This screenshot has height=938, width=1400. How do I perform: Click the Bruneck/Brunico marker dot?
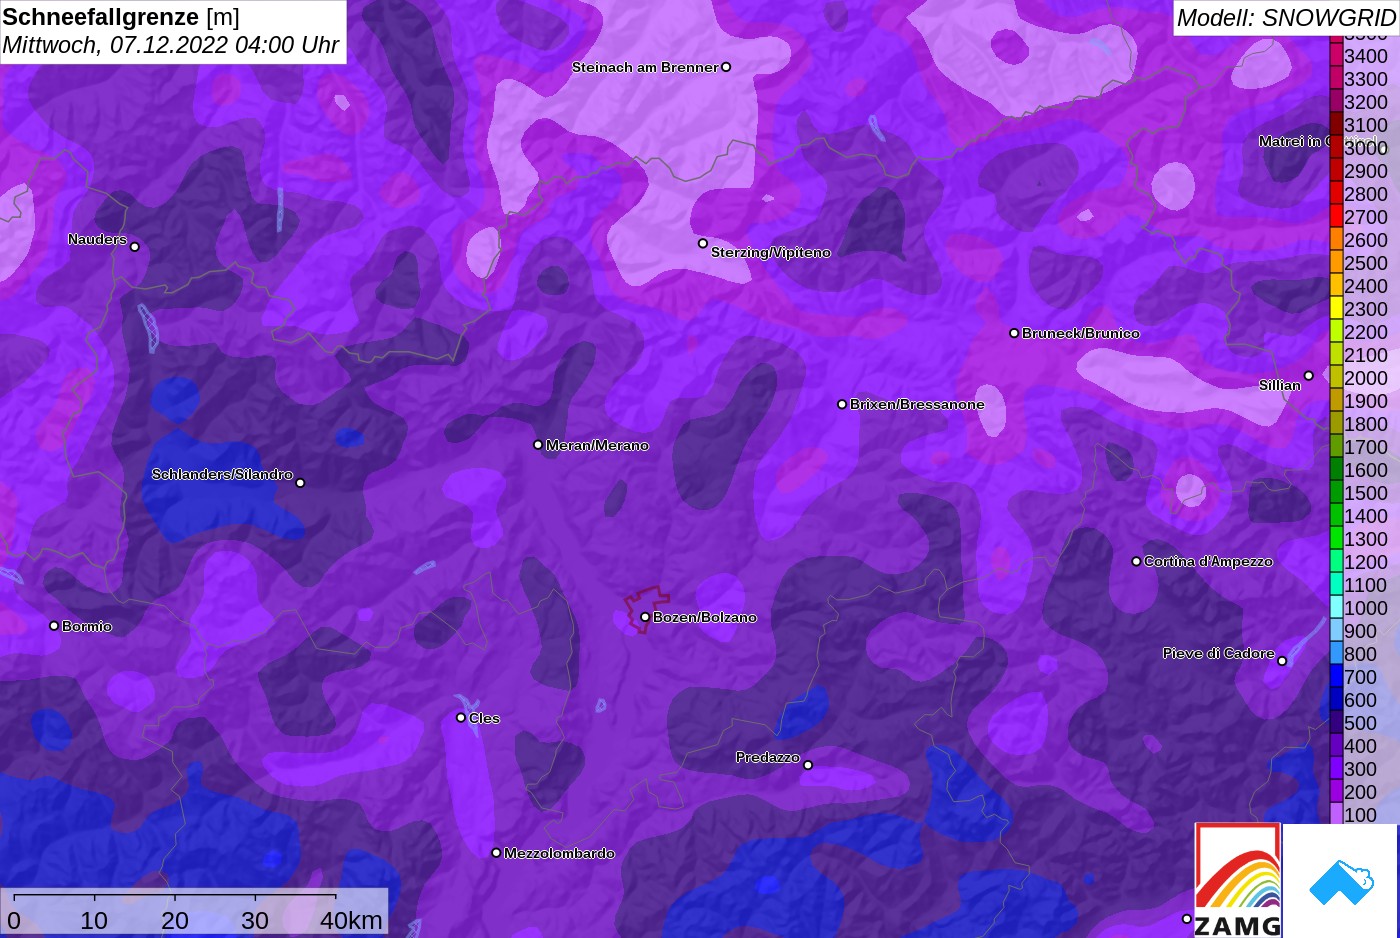1014,333
